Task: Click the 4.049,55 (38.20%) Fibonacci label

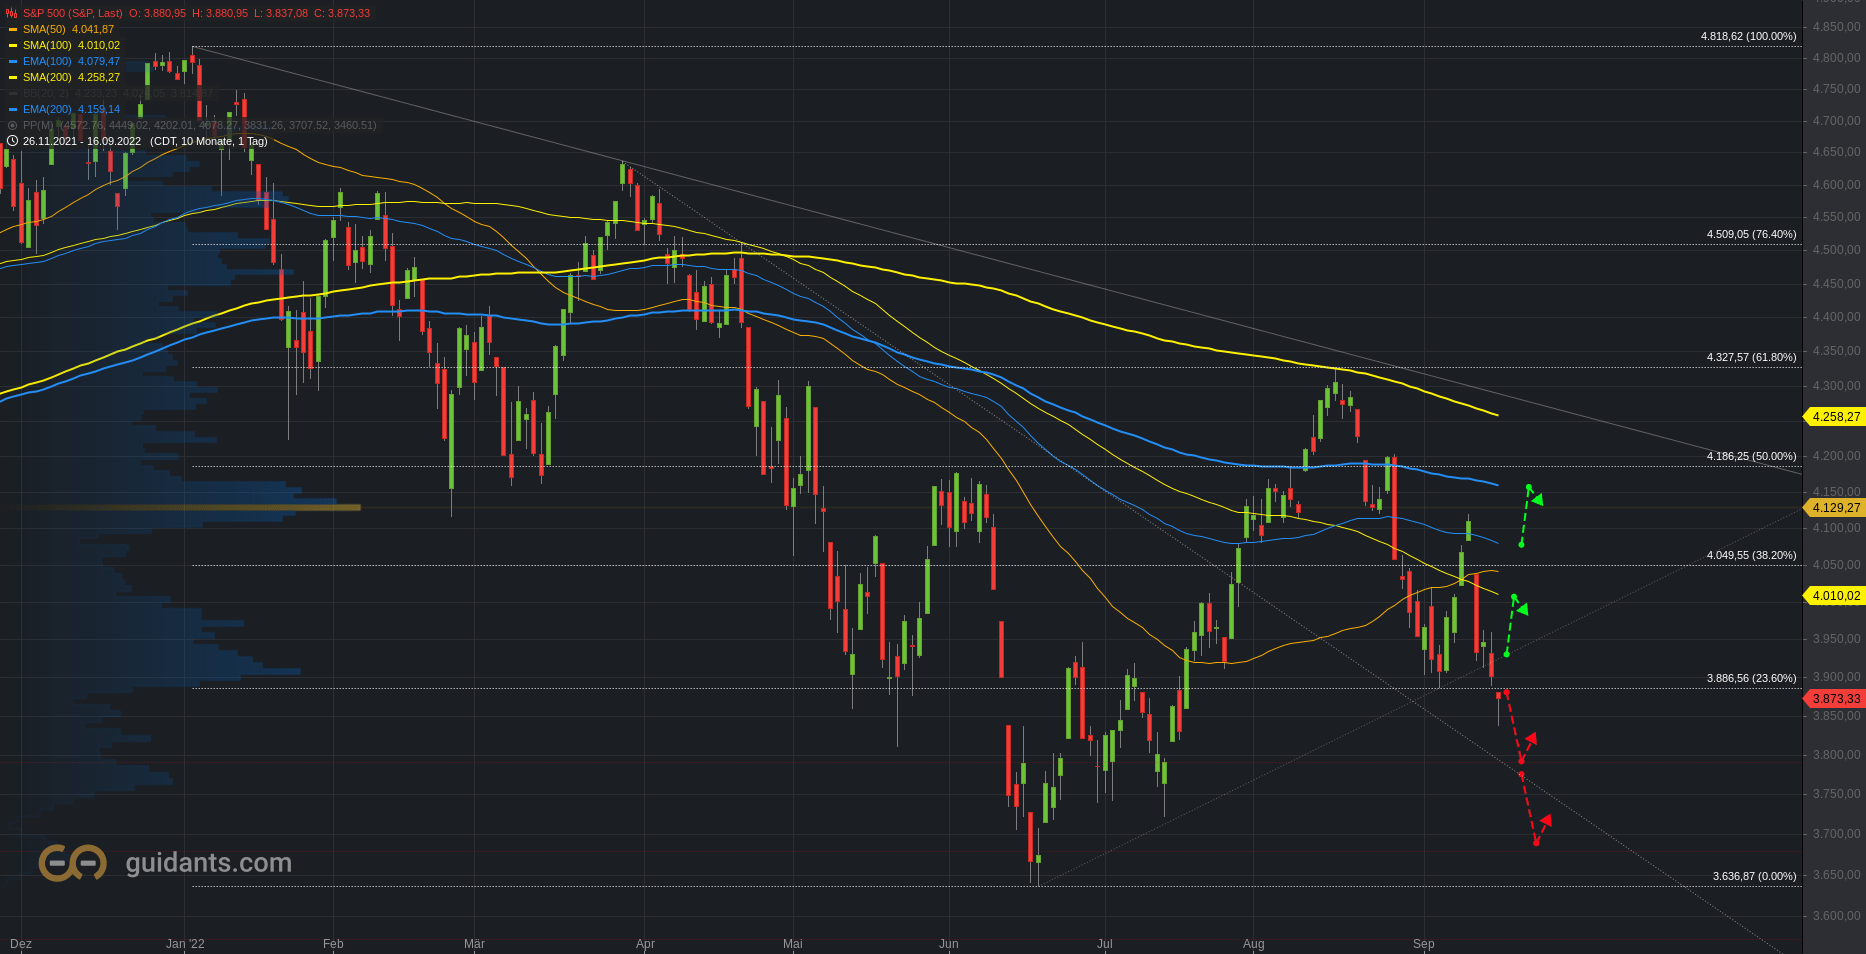Action: [x=1751, y=555]
